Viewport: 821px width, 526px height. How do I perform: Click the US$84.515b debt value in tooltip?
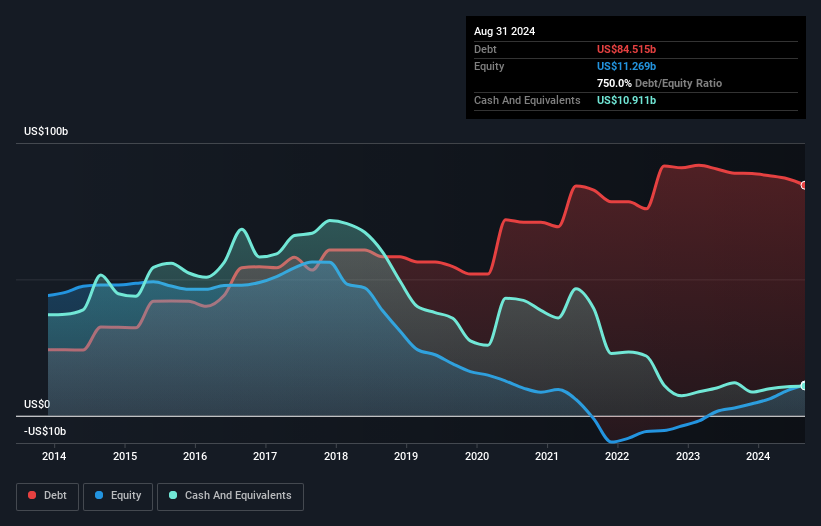pyautogui.click(x=626, y=49)
